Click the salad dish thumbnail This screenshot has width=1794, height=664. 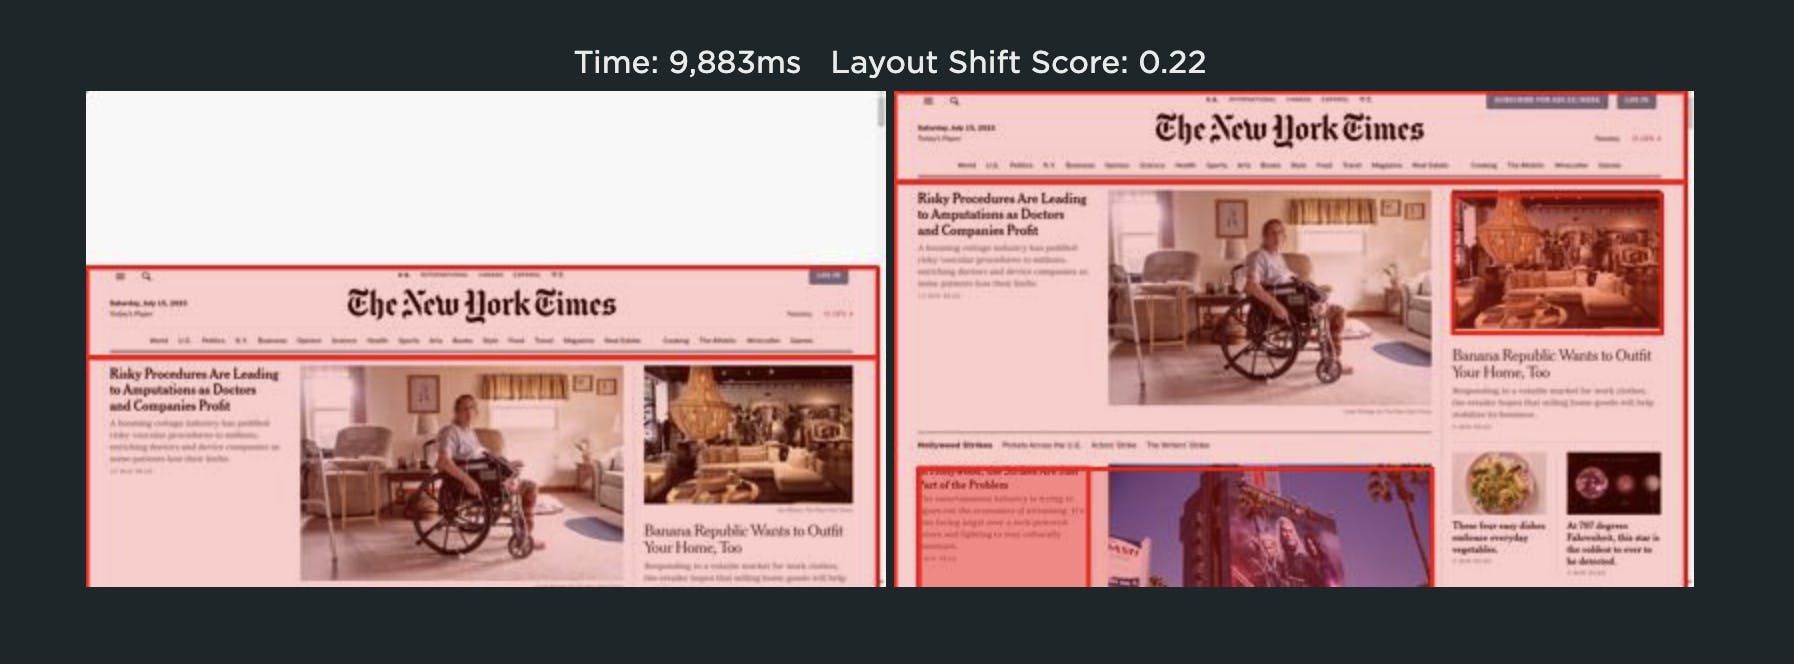coord(1498,483)
